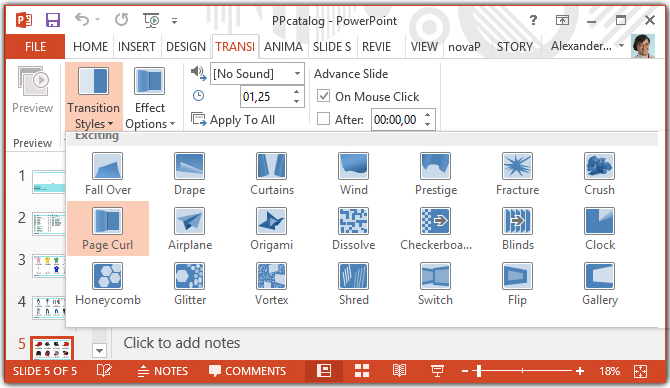Open Customize Quick Access Toolbar dropdown

tap(174, 21)
